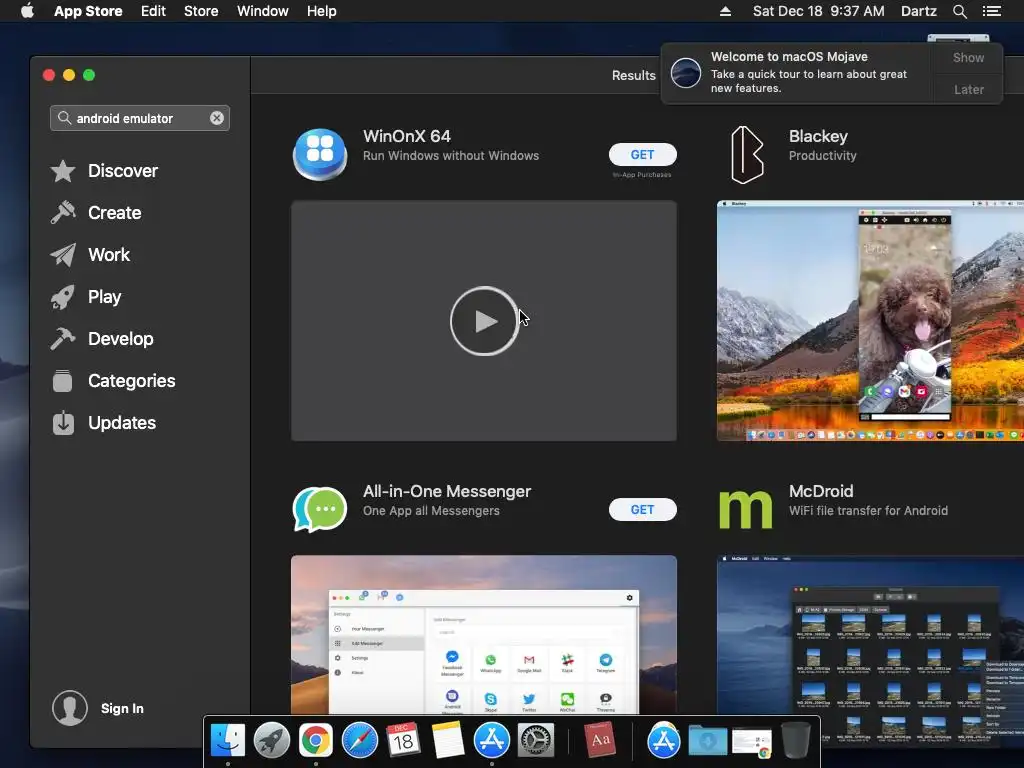
Task: Open the Help menu
Action: tap(322, 11)
